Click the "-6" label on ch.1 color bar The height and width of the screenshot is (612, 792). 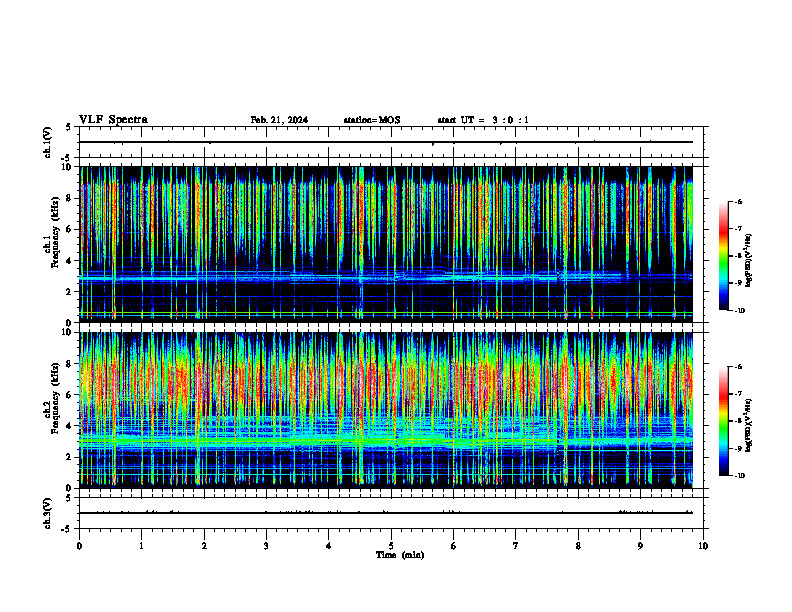738,201
